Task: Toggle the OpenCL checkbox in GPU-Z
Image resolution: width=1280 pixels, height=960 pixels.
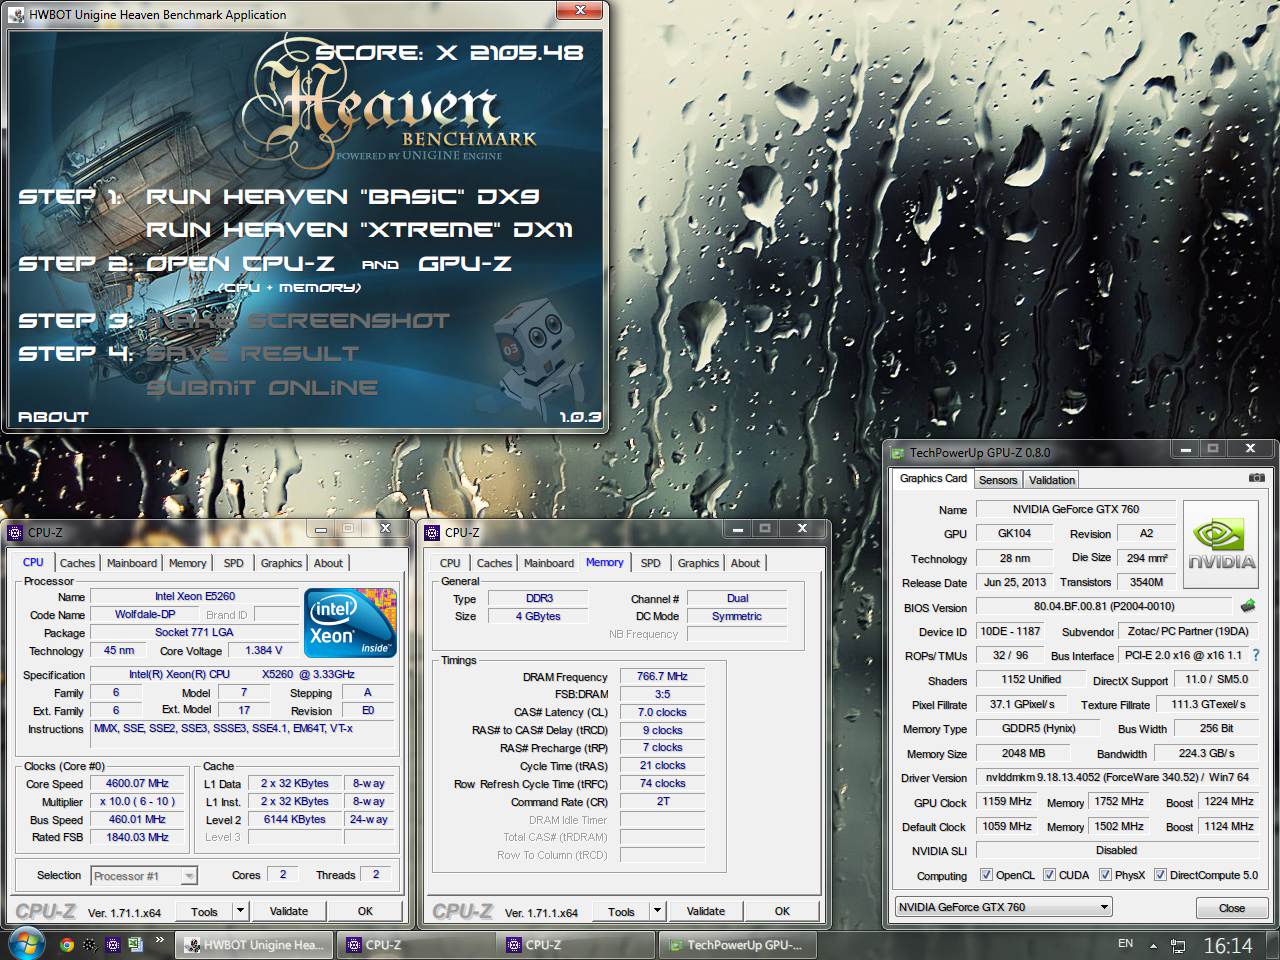Action: (986, 875)
